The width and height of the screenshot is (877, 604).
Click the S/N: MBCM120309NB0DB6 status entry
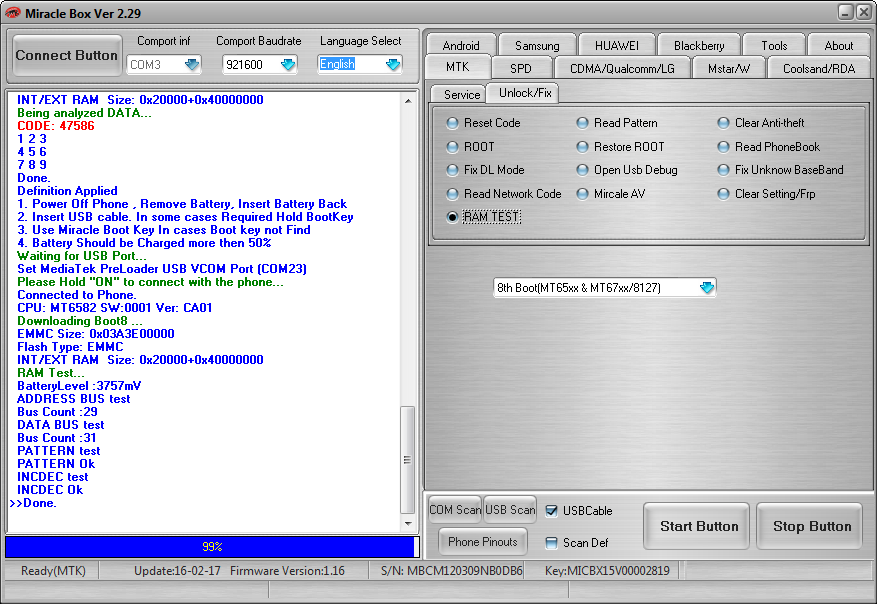451,571
